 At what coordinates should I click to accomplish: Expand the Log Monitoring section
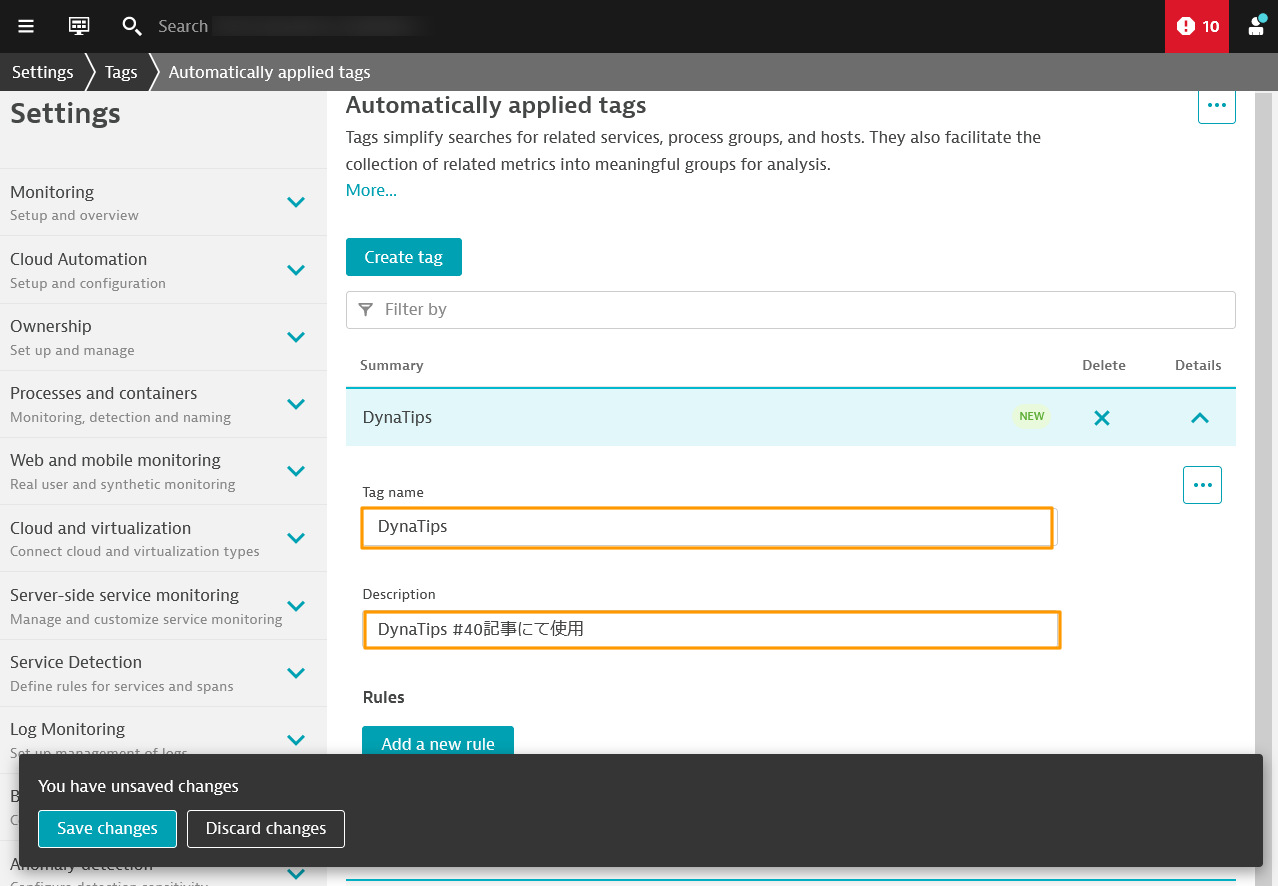click(295, 739)
